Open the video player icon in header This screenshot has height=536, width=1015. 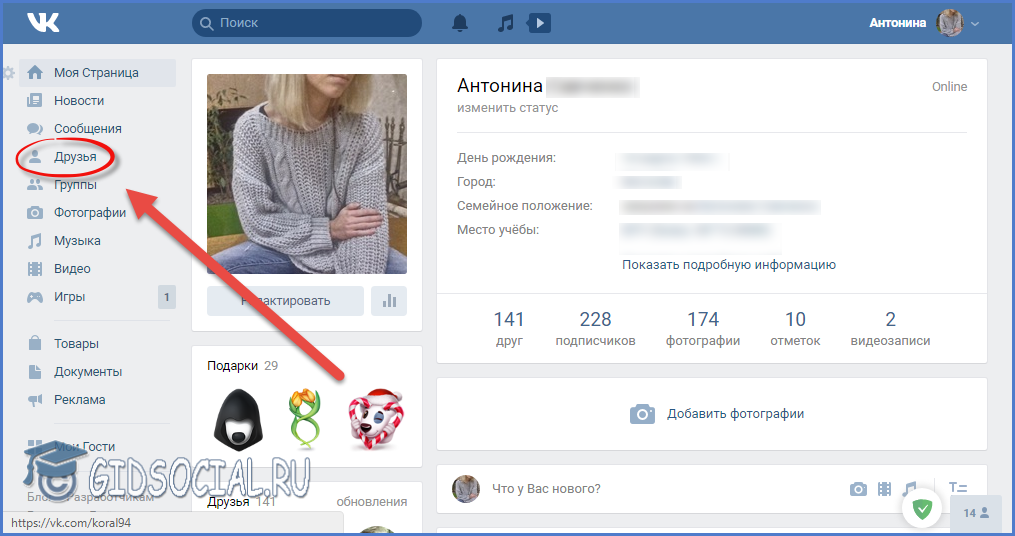[539, 23]
